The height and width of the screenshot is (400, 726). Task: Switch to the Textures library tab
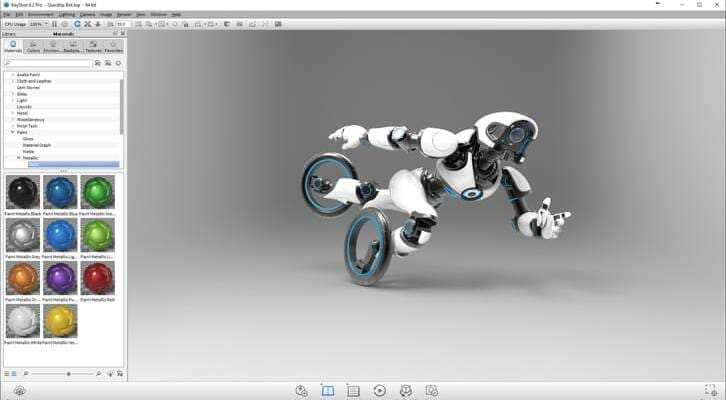coord(93,46)
